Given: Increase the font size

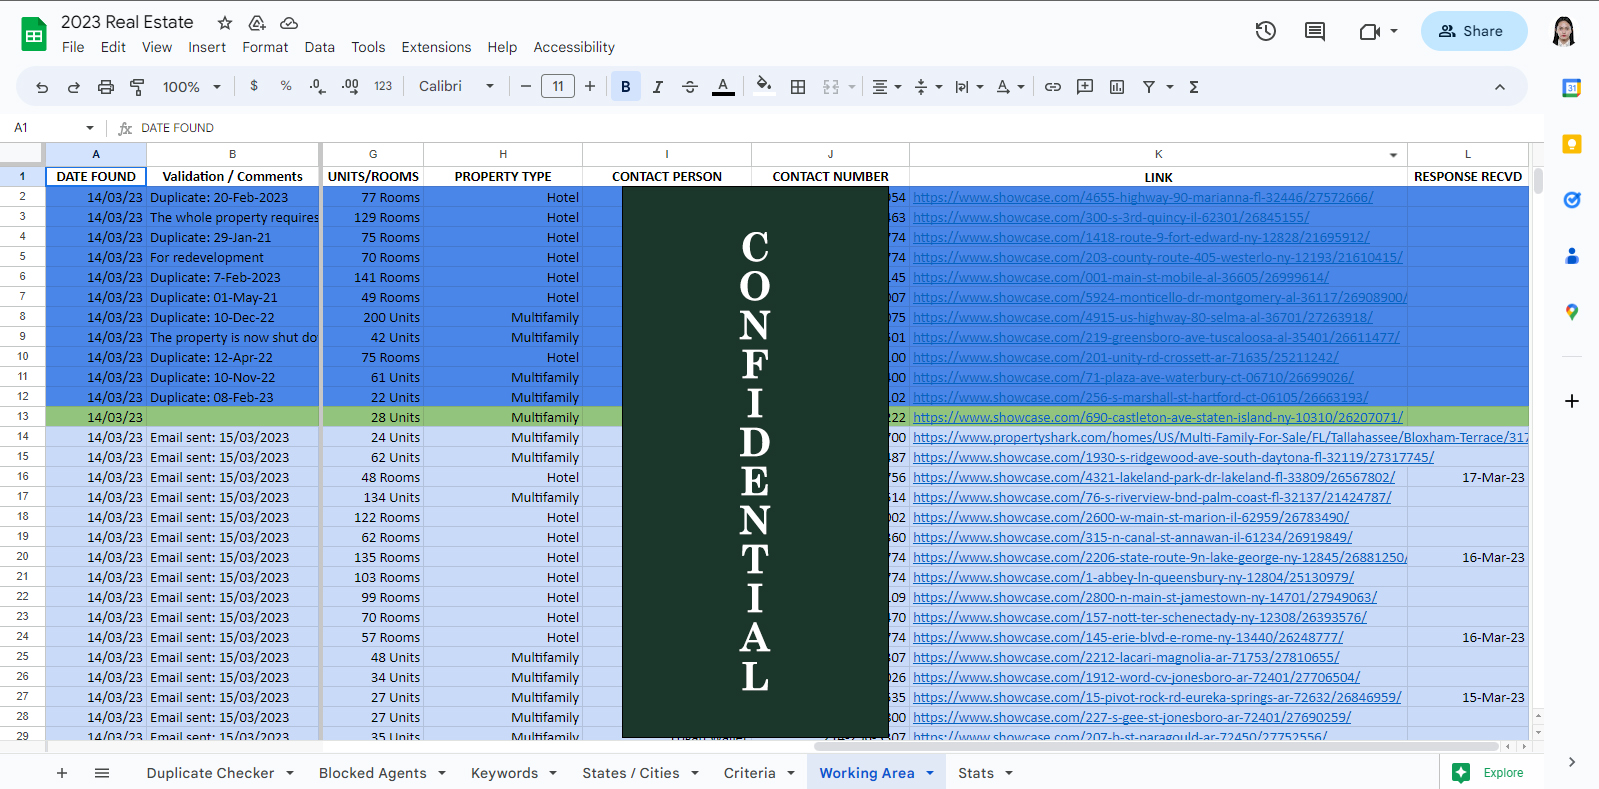Looking at the screenshot, I should coord(590,86).
